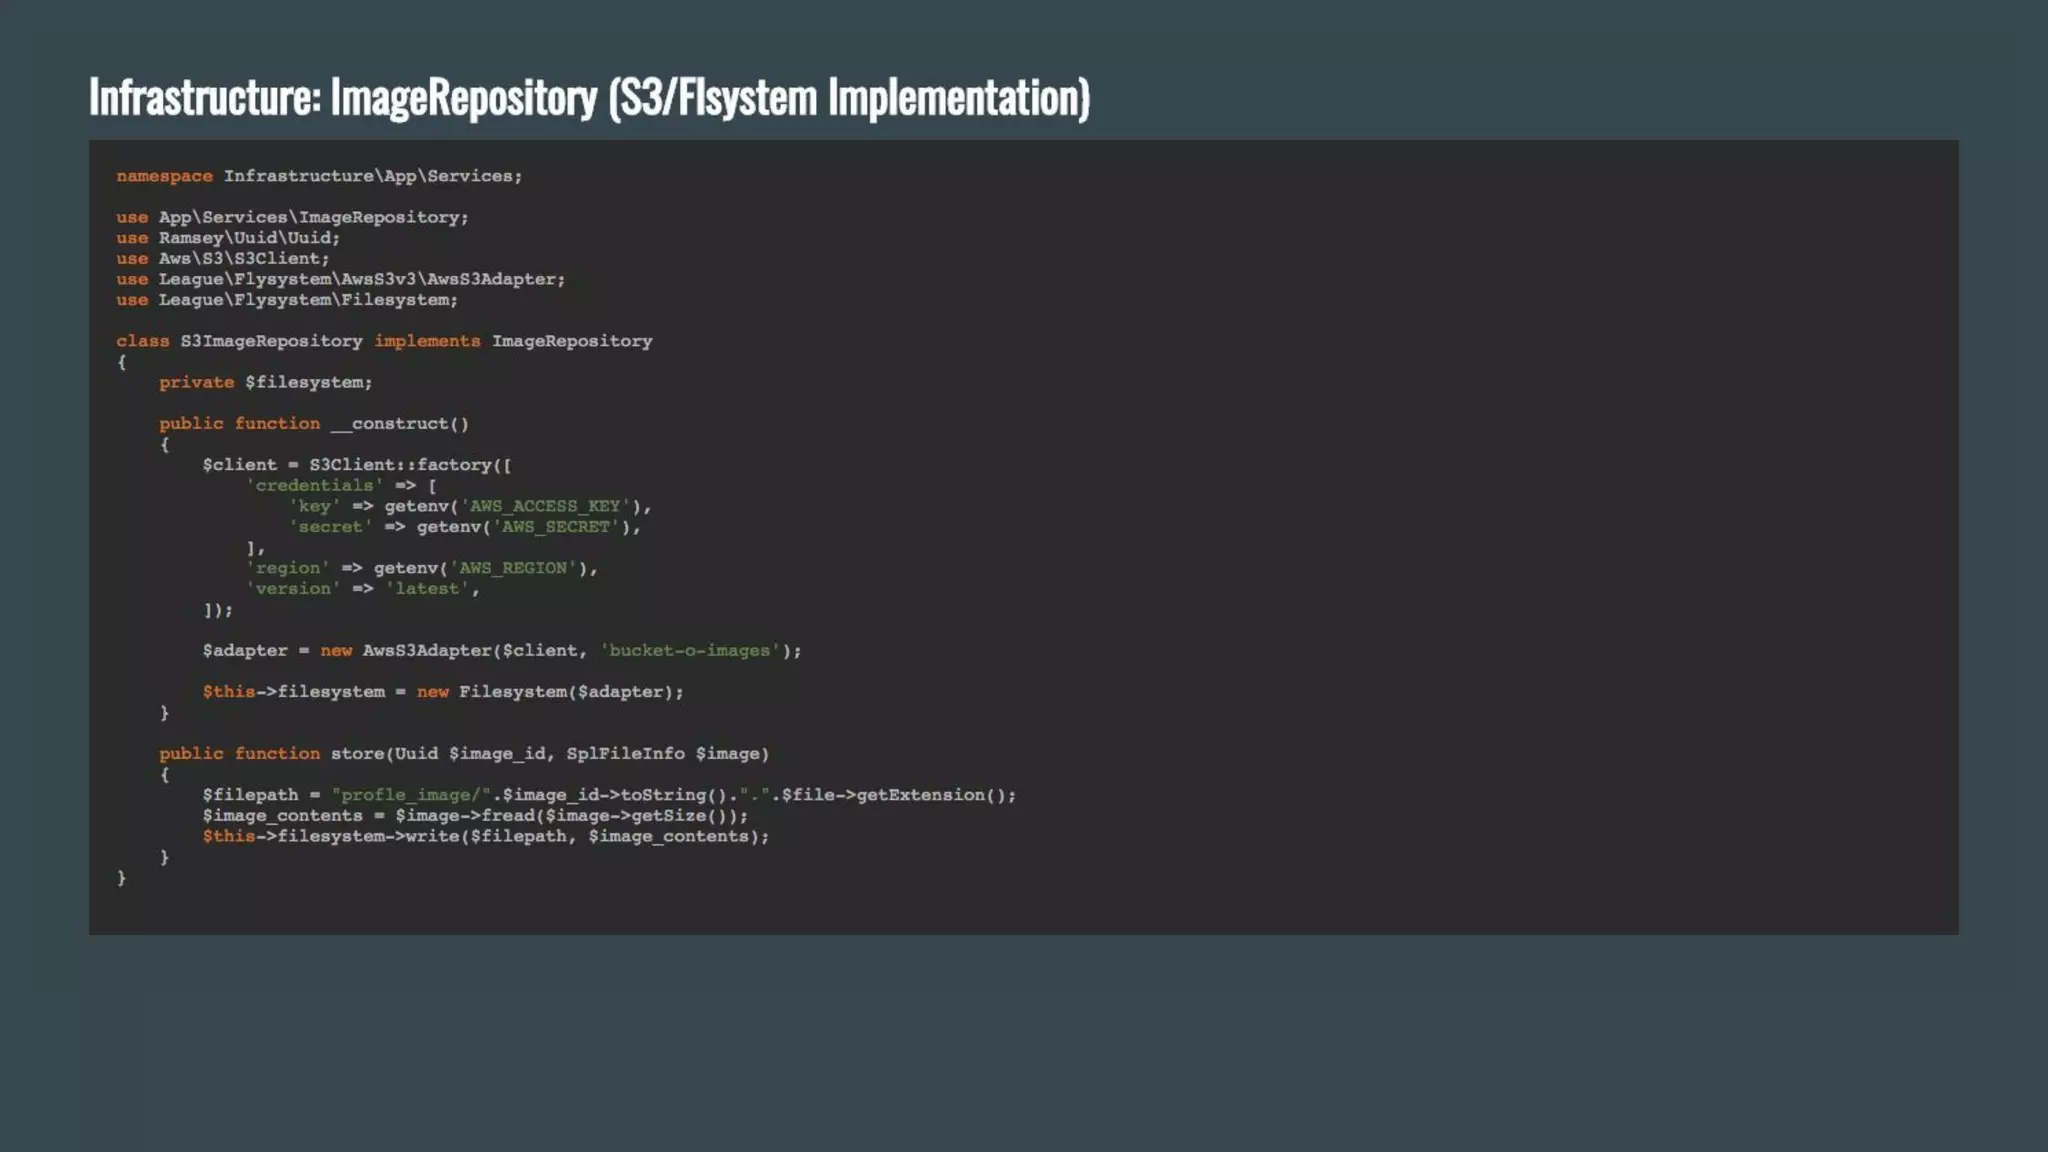Click the '__construct()' function name

click(400, 424)
